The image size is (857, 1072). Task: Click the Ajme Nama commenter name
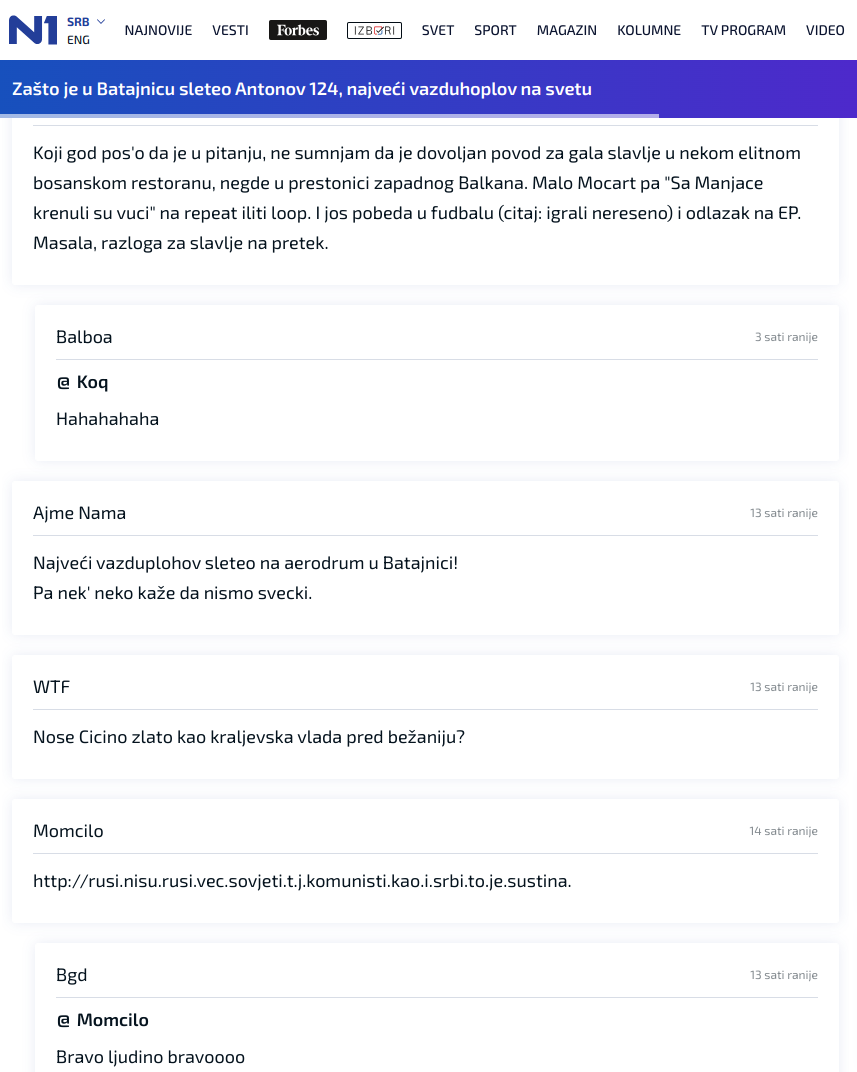click(79, 513)
